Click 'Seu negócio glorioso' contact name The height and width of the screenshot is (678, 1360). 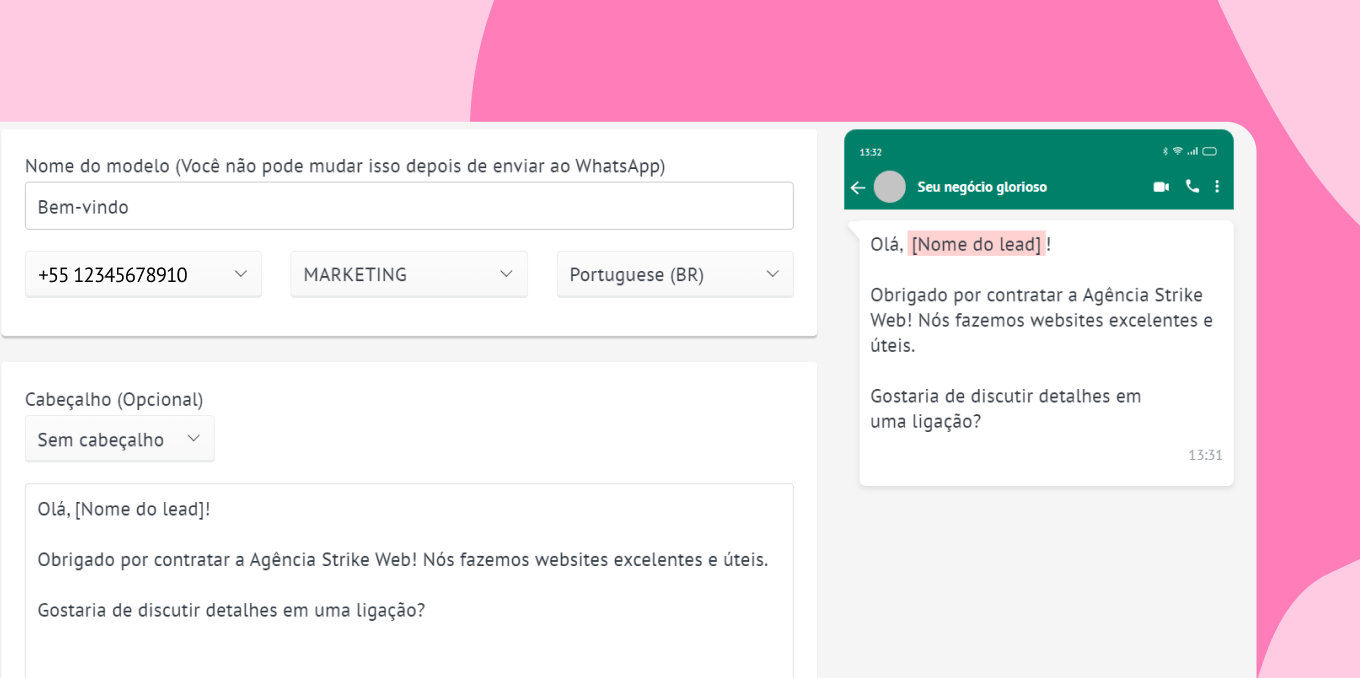point(982,187)
